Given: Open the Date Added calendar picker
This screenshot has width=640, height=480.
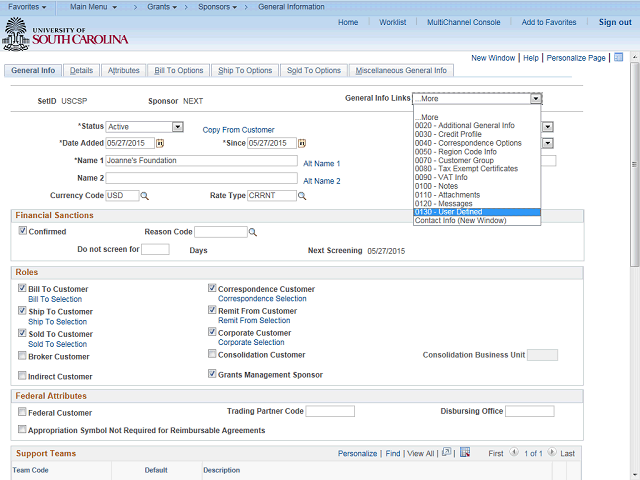Looking at the screenshot, I should 159,143.
